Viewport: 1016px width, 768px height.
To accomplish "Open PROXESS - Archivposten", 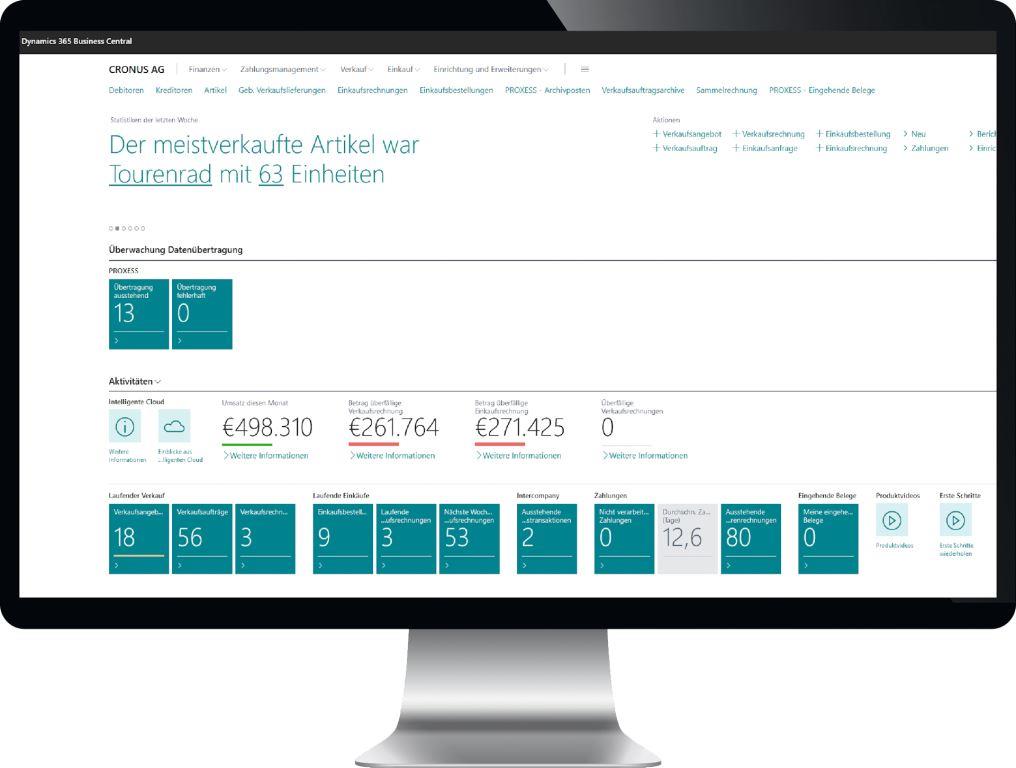I will [548, 90].
